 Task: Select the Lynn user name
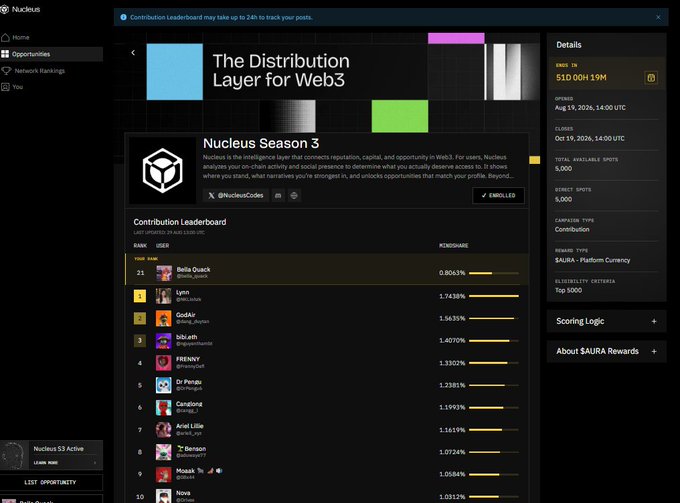(x=183, y=292)
